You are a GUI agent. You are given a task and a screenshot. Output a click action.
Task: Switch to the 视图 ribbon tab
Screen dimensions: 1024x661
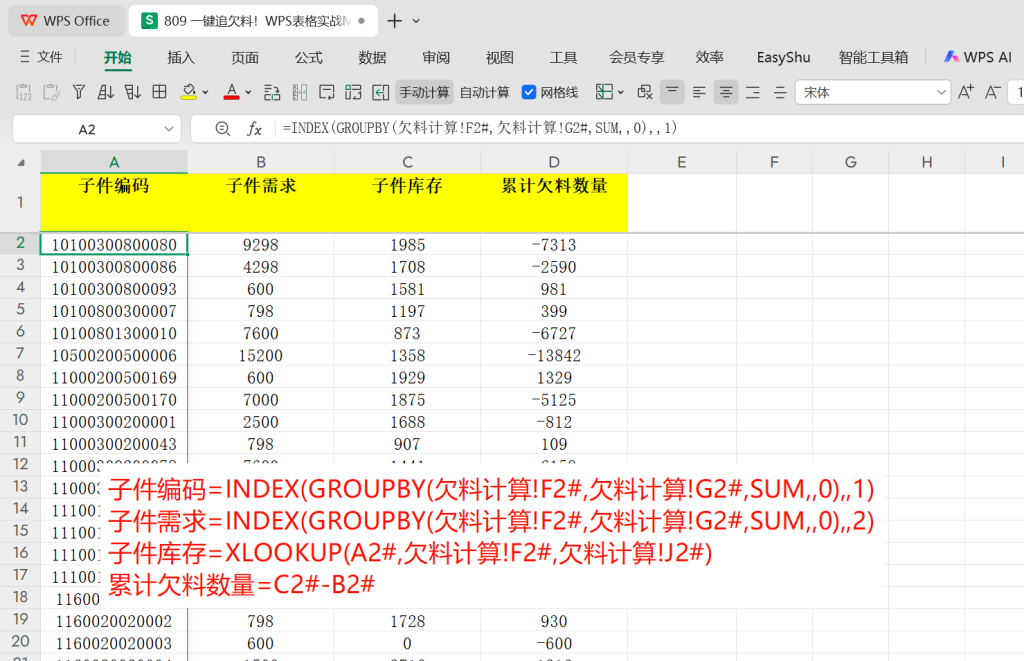(x=500, y=57)
